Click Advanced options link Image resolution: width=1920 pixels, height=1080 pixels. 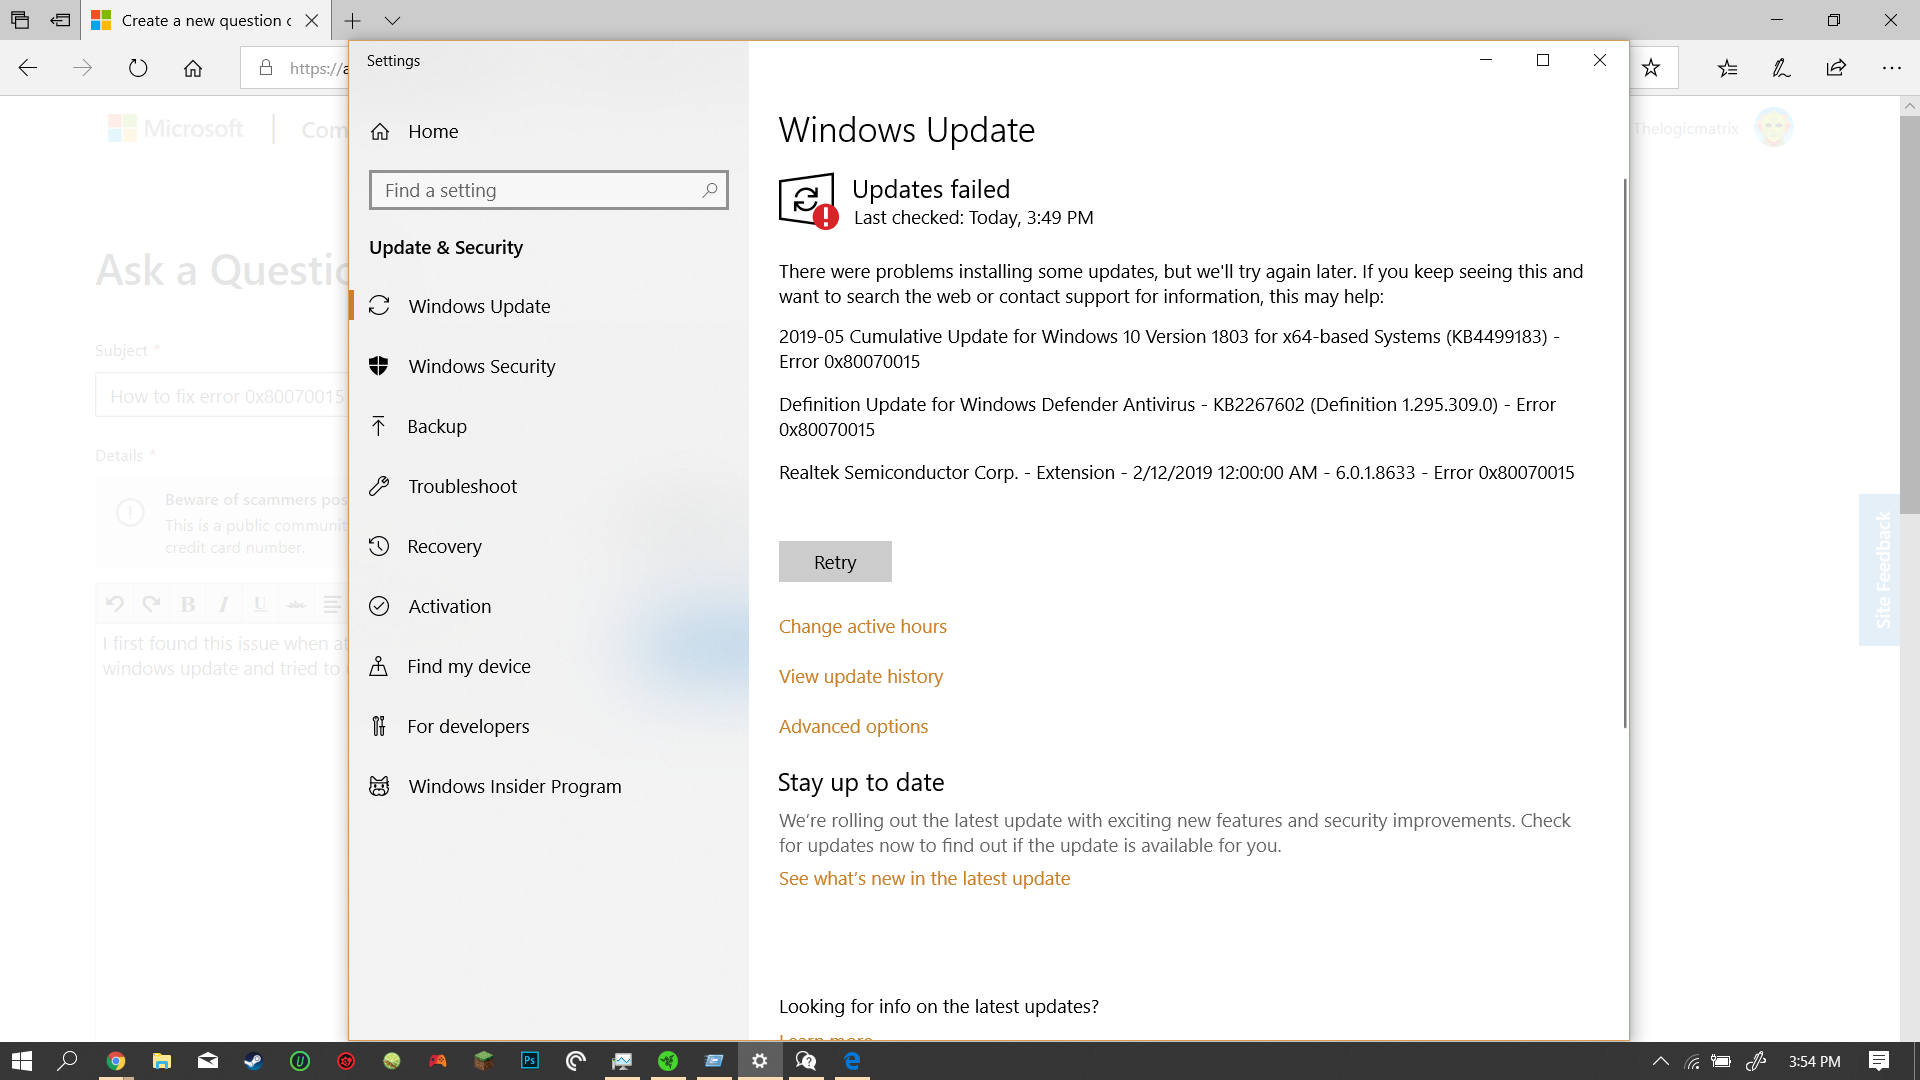[853, 726]
